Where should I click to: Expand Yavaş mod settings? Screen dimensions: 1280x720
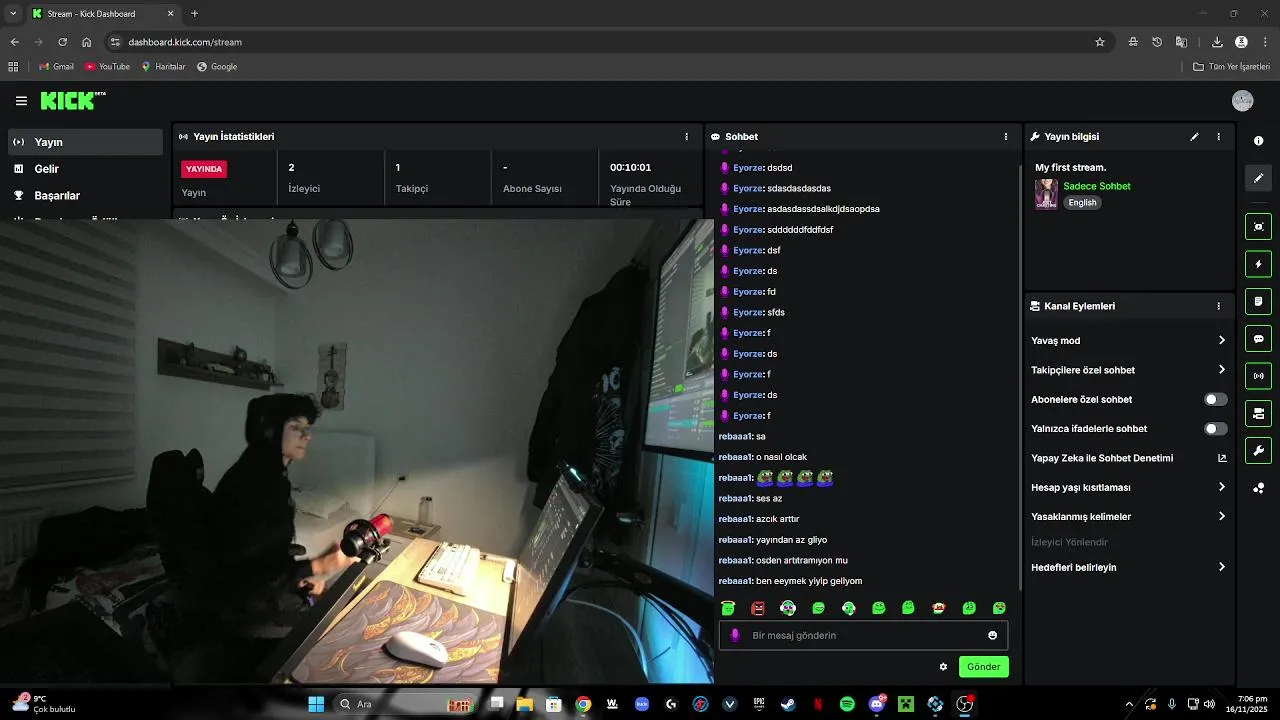coord(1129,340)
